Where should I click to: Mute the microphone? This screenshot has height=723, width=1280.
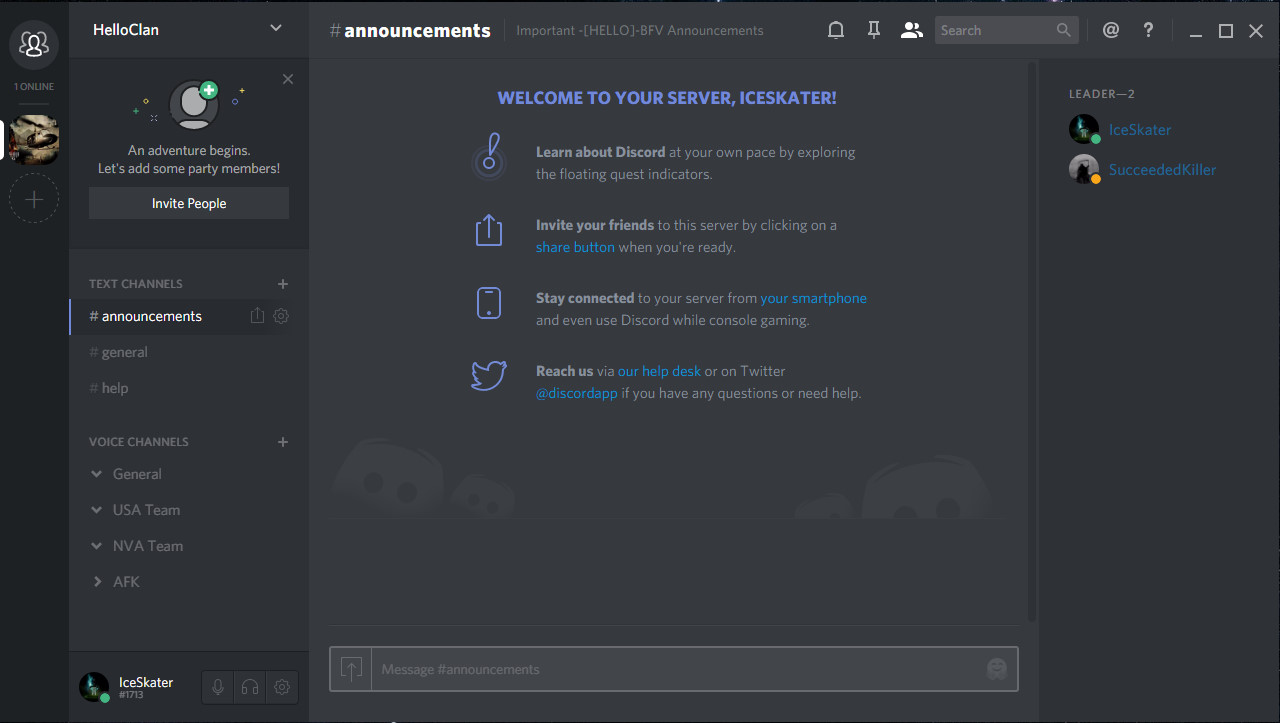click(217, 687)
